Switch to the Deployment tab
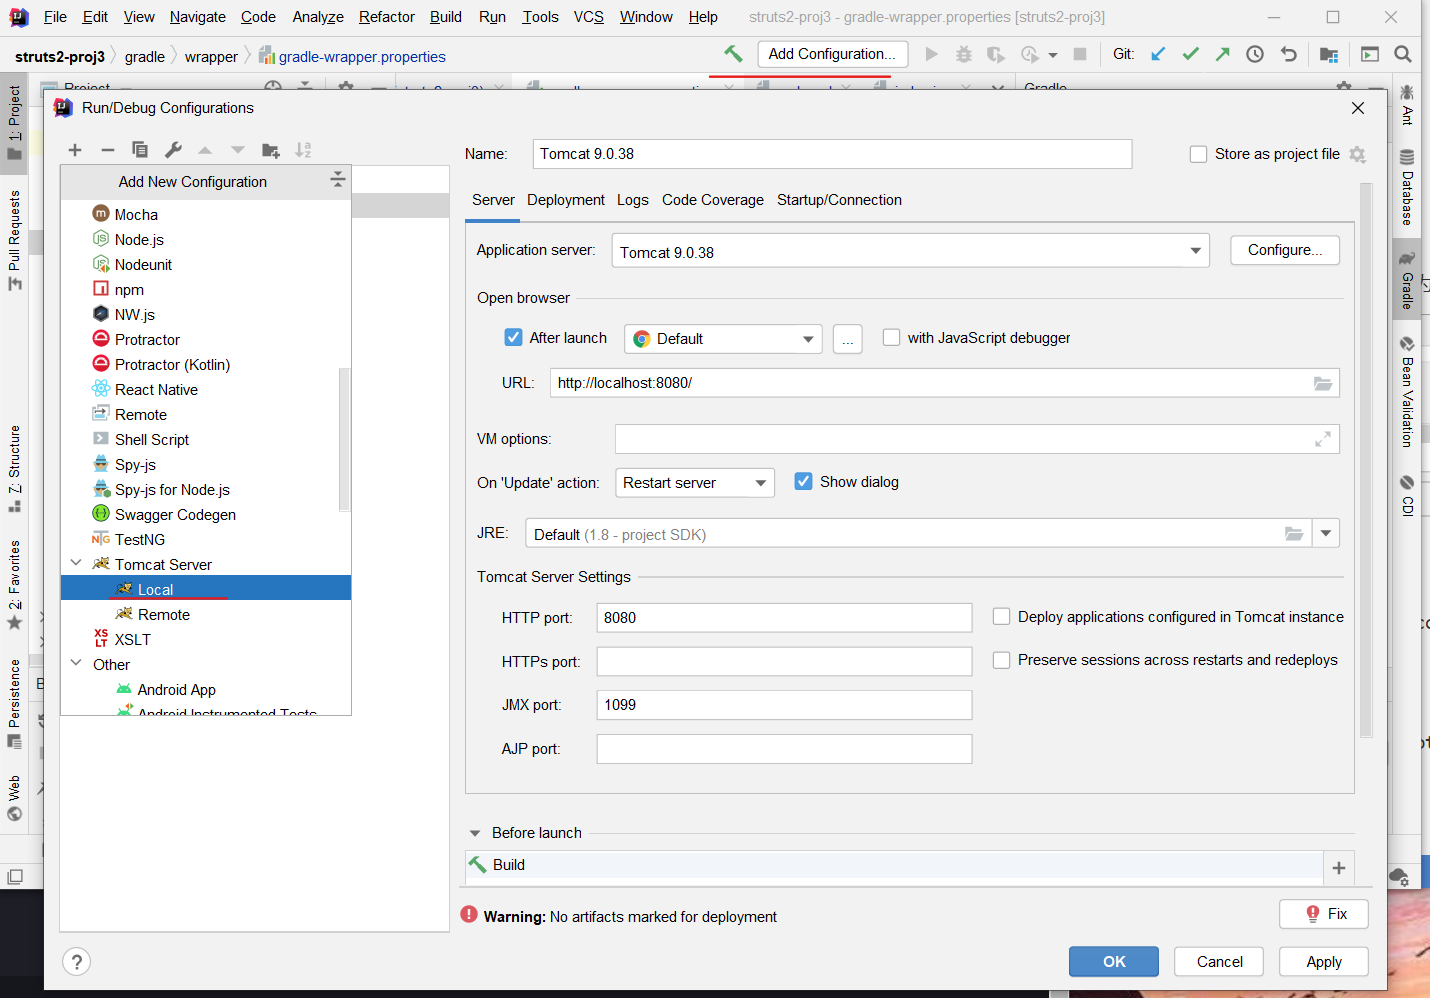Screen dimensions: 1430x998 [x=566, y=200]
